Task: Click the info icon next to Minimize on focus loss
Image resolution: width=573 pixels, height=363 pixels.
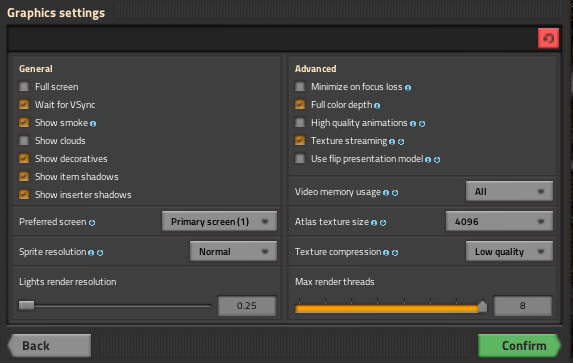Action: pos(408,88)
